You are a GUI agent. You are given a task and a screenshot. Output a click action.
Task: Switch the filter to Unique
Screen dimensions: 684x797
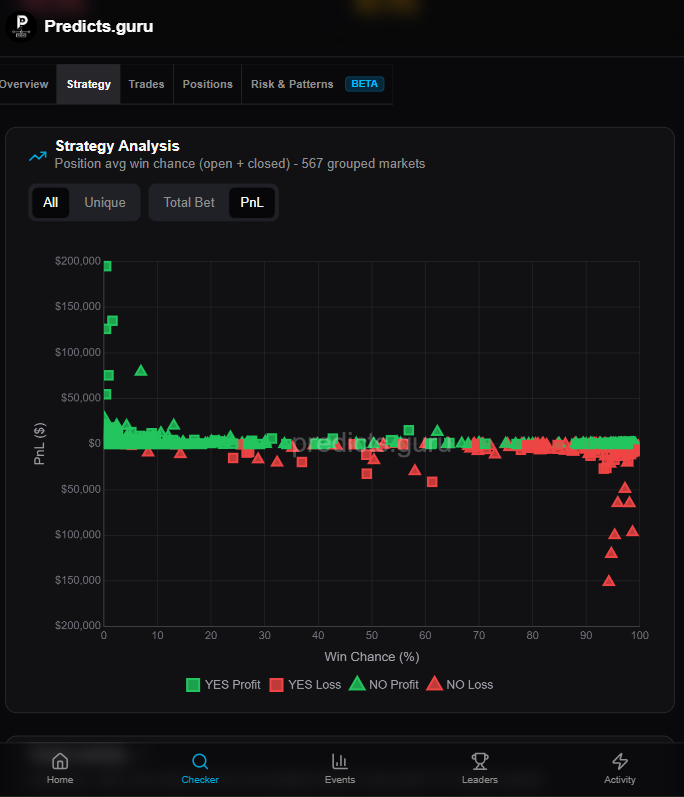[105, 202]
